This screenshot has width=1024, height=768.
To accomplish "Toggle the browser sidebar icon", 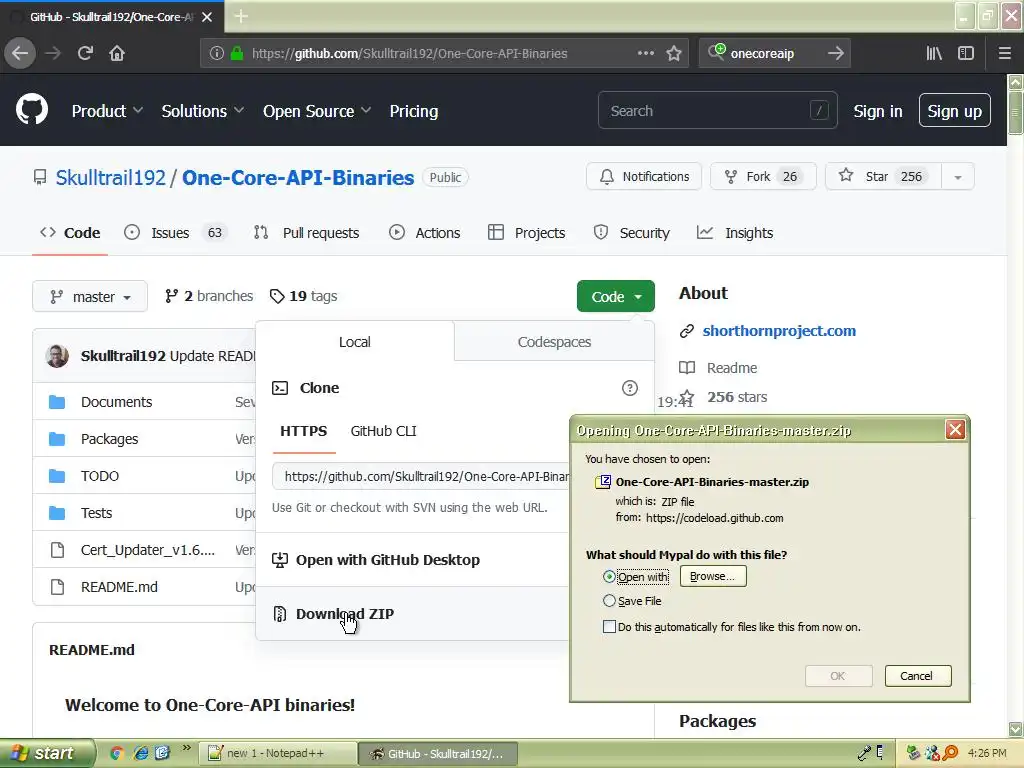I will coord(966,54).
